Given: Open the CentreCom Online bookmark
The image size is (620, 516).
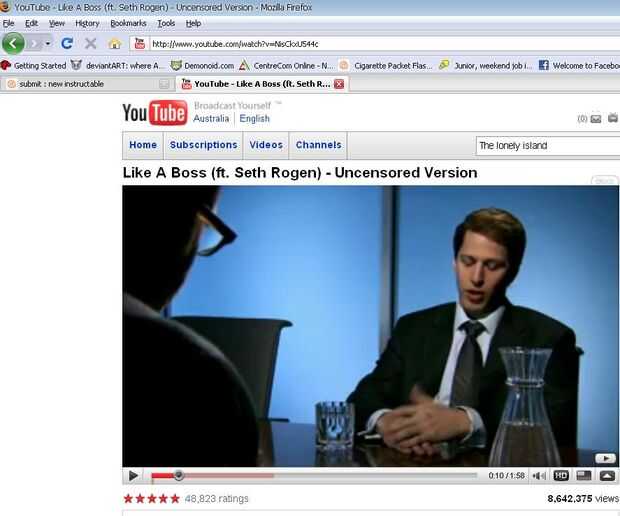Looking at the screenshot, I should click(287, 66).
